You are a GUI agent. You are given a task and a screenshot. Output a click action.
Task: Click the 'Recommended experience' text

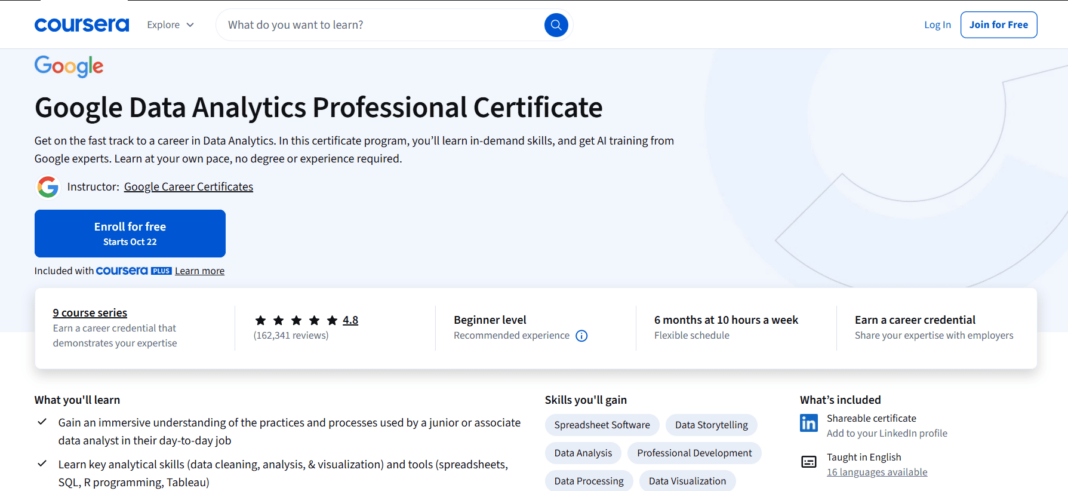coord(512,336)
